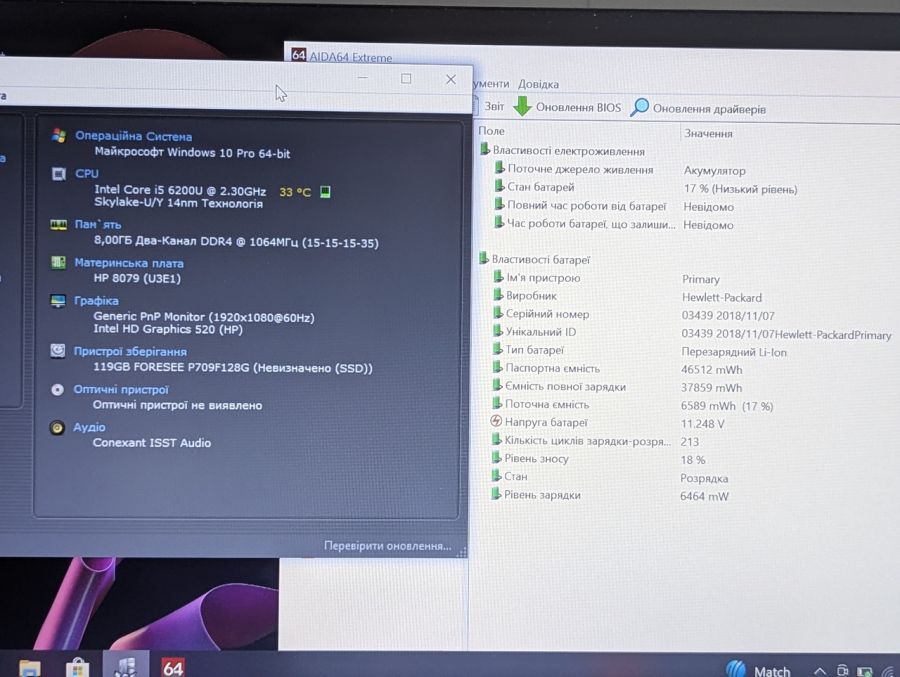
Task: Select the Паспортна ємність row
Action: point(617,369)
